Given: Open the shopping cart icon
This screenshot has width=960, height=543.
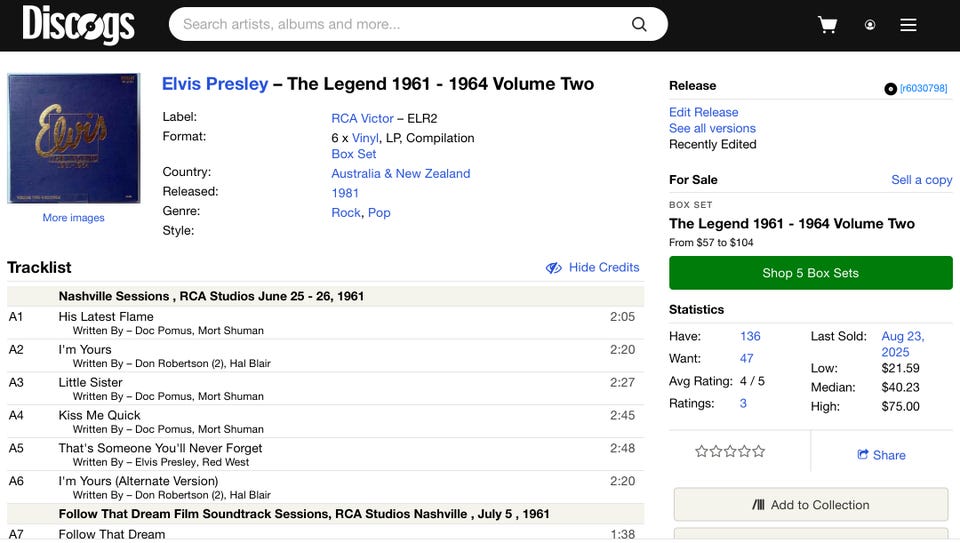Looking at the screenshot, I should tap(827, 24).
